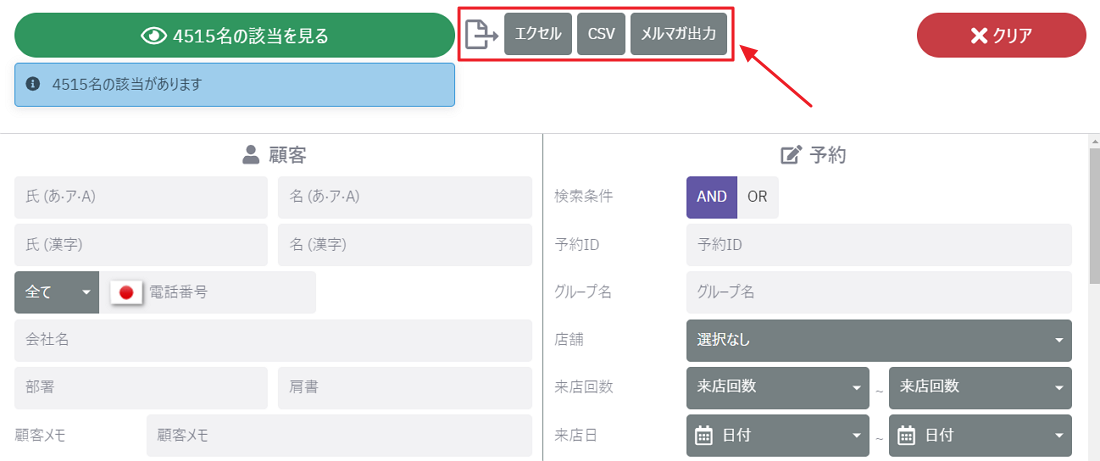This screenshot has height=461, width=1100.
Task: Expand the 店舗 選択なし dropdown
Action: coord(878,340)
